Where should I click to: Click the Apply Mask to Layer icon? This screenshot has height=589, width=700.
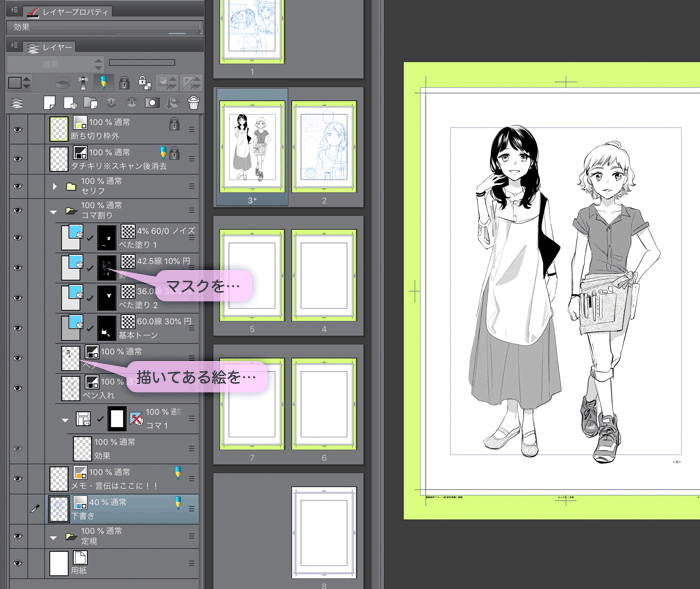point(172,103)
